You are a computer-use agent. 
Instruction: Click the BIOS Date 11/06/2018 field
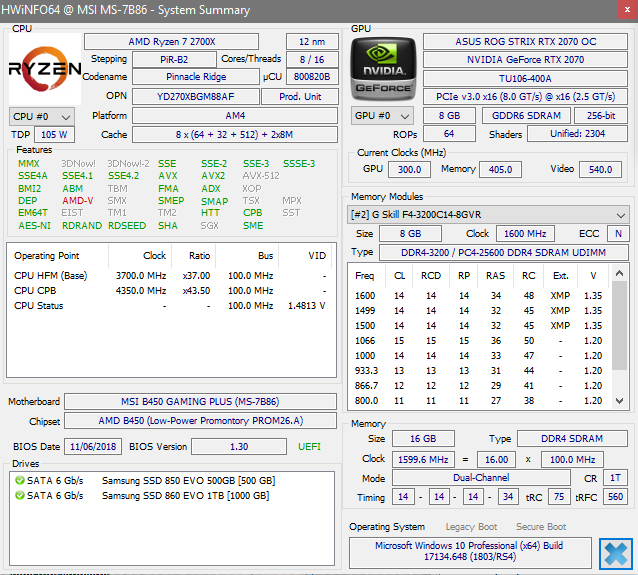point(93,447)
